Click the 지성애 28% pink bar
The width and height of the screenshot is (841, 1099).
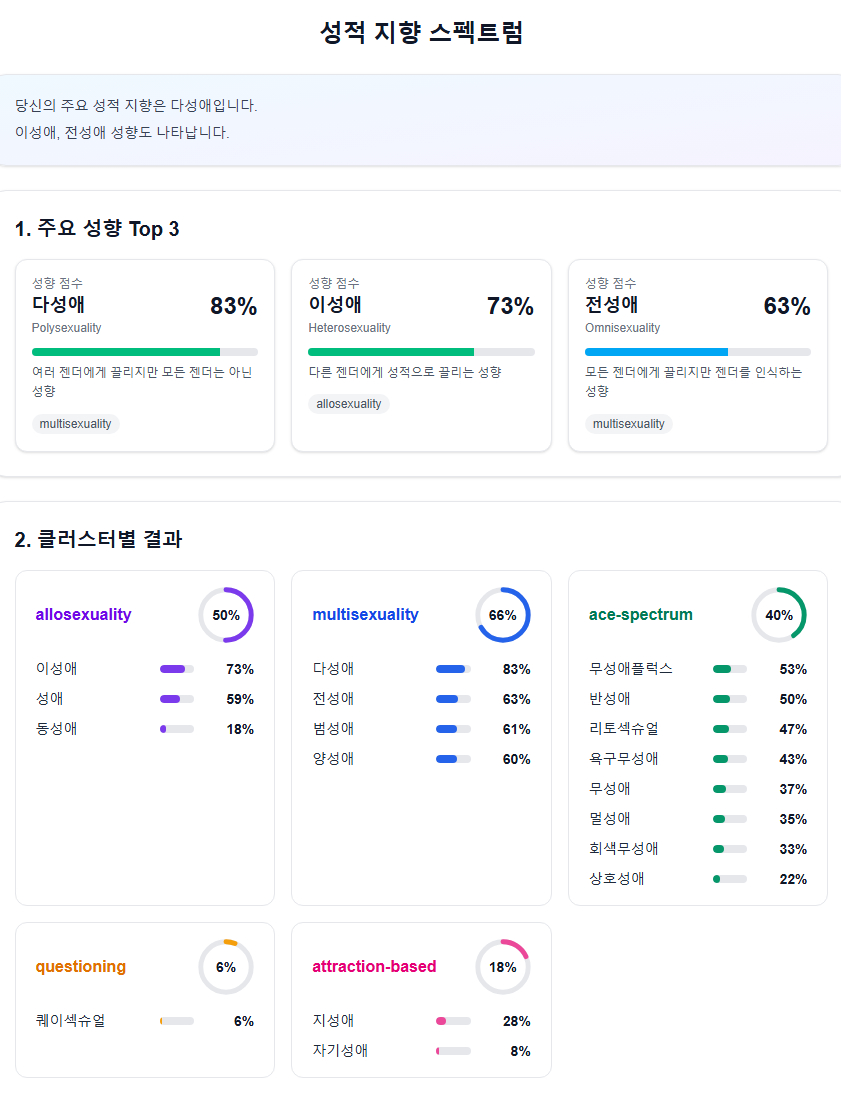tap(453, 1021)
